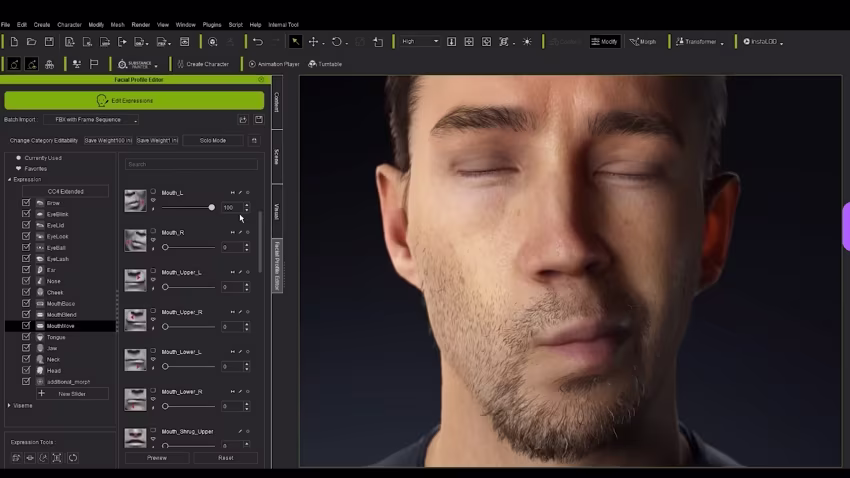
Task: Select the Mouth_Upper_R thumbnail
Action: click(x=136, y=320)
